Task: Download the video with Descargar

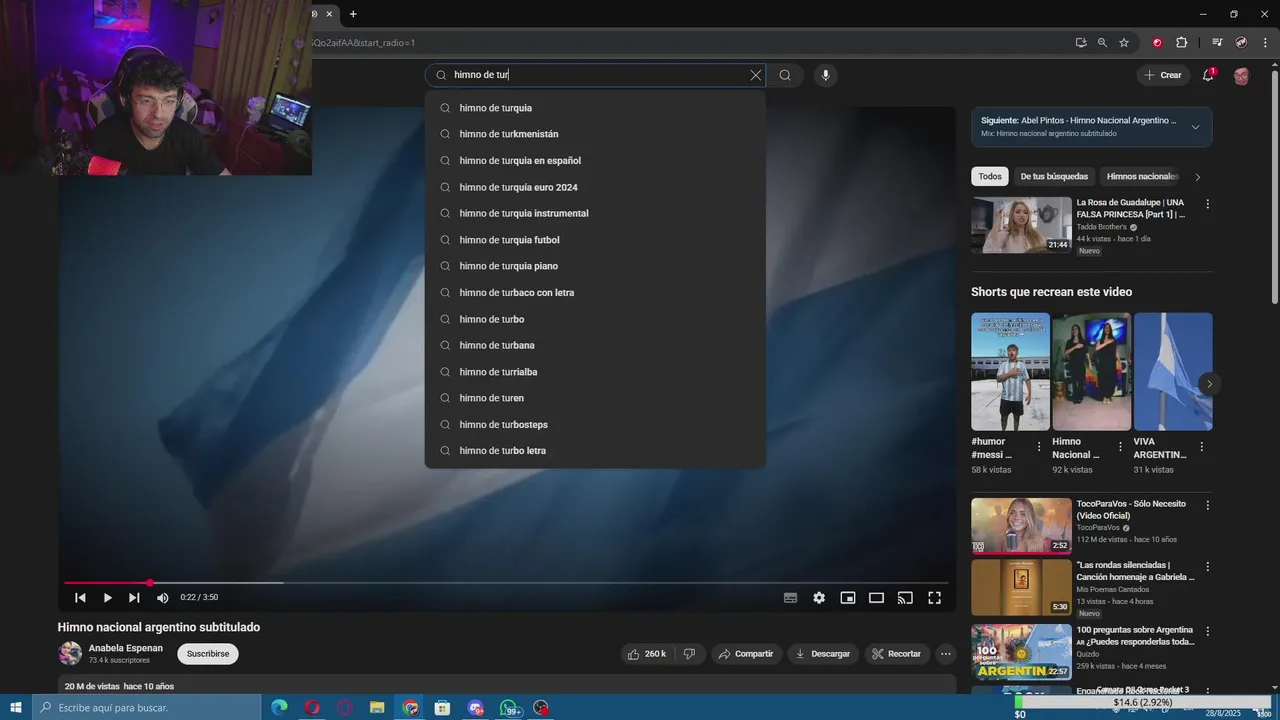Action: tap(823, 654)
